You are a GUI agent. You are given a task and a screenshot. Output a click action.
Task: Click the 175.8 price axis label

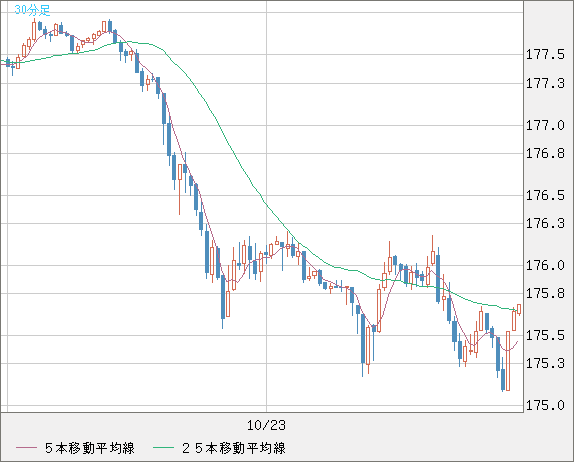(545, 294)
